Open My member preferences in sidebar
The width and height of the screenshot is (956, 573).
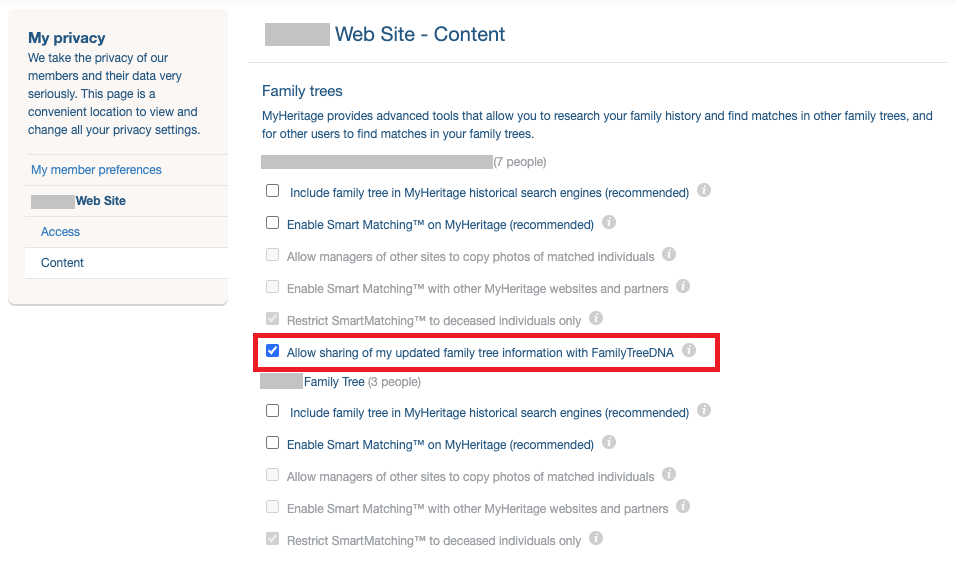96,170
